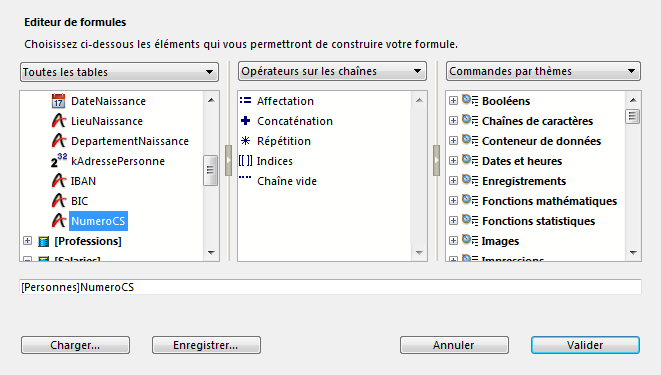This screenshot has height=375, width=661.
Task: Click the Affectation operator icon
Action: pos(245,101)
